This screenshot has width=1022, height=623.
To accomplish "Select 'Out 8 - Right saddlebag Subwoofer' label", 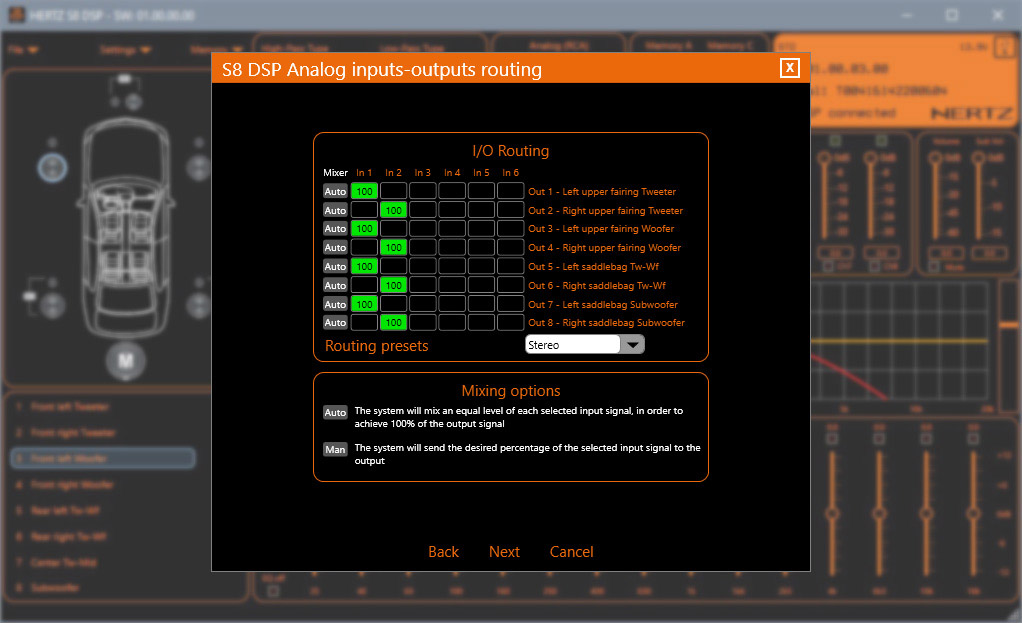I will [x=606, y=323].
